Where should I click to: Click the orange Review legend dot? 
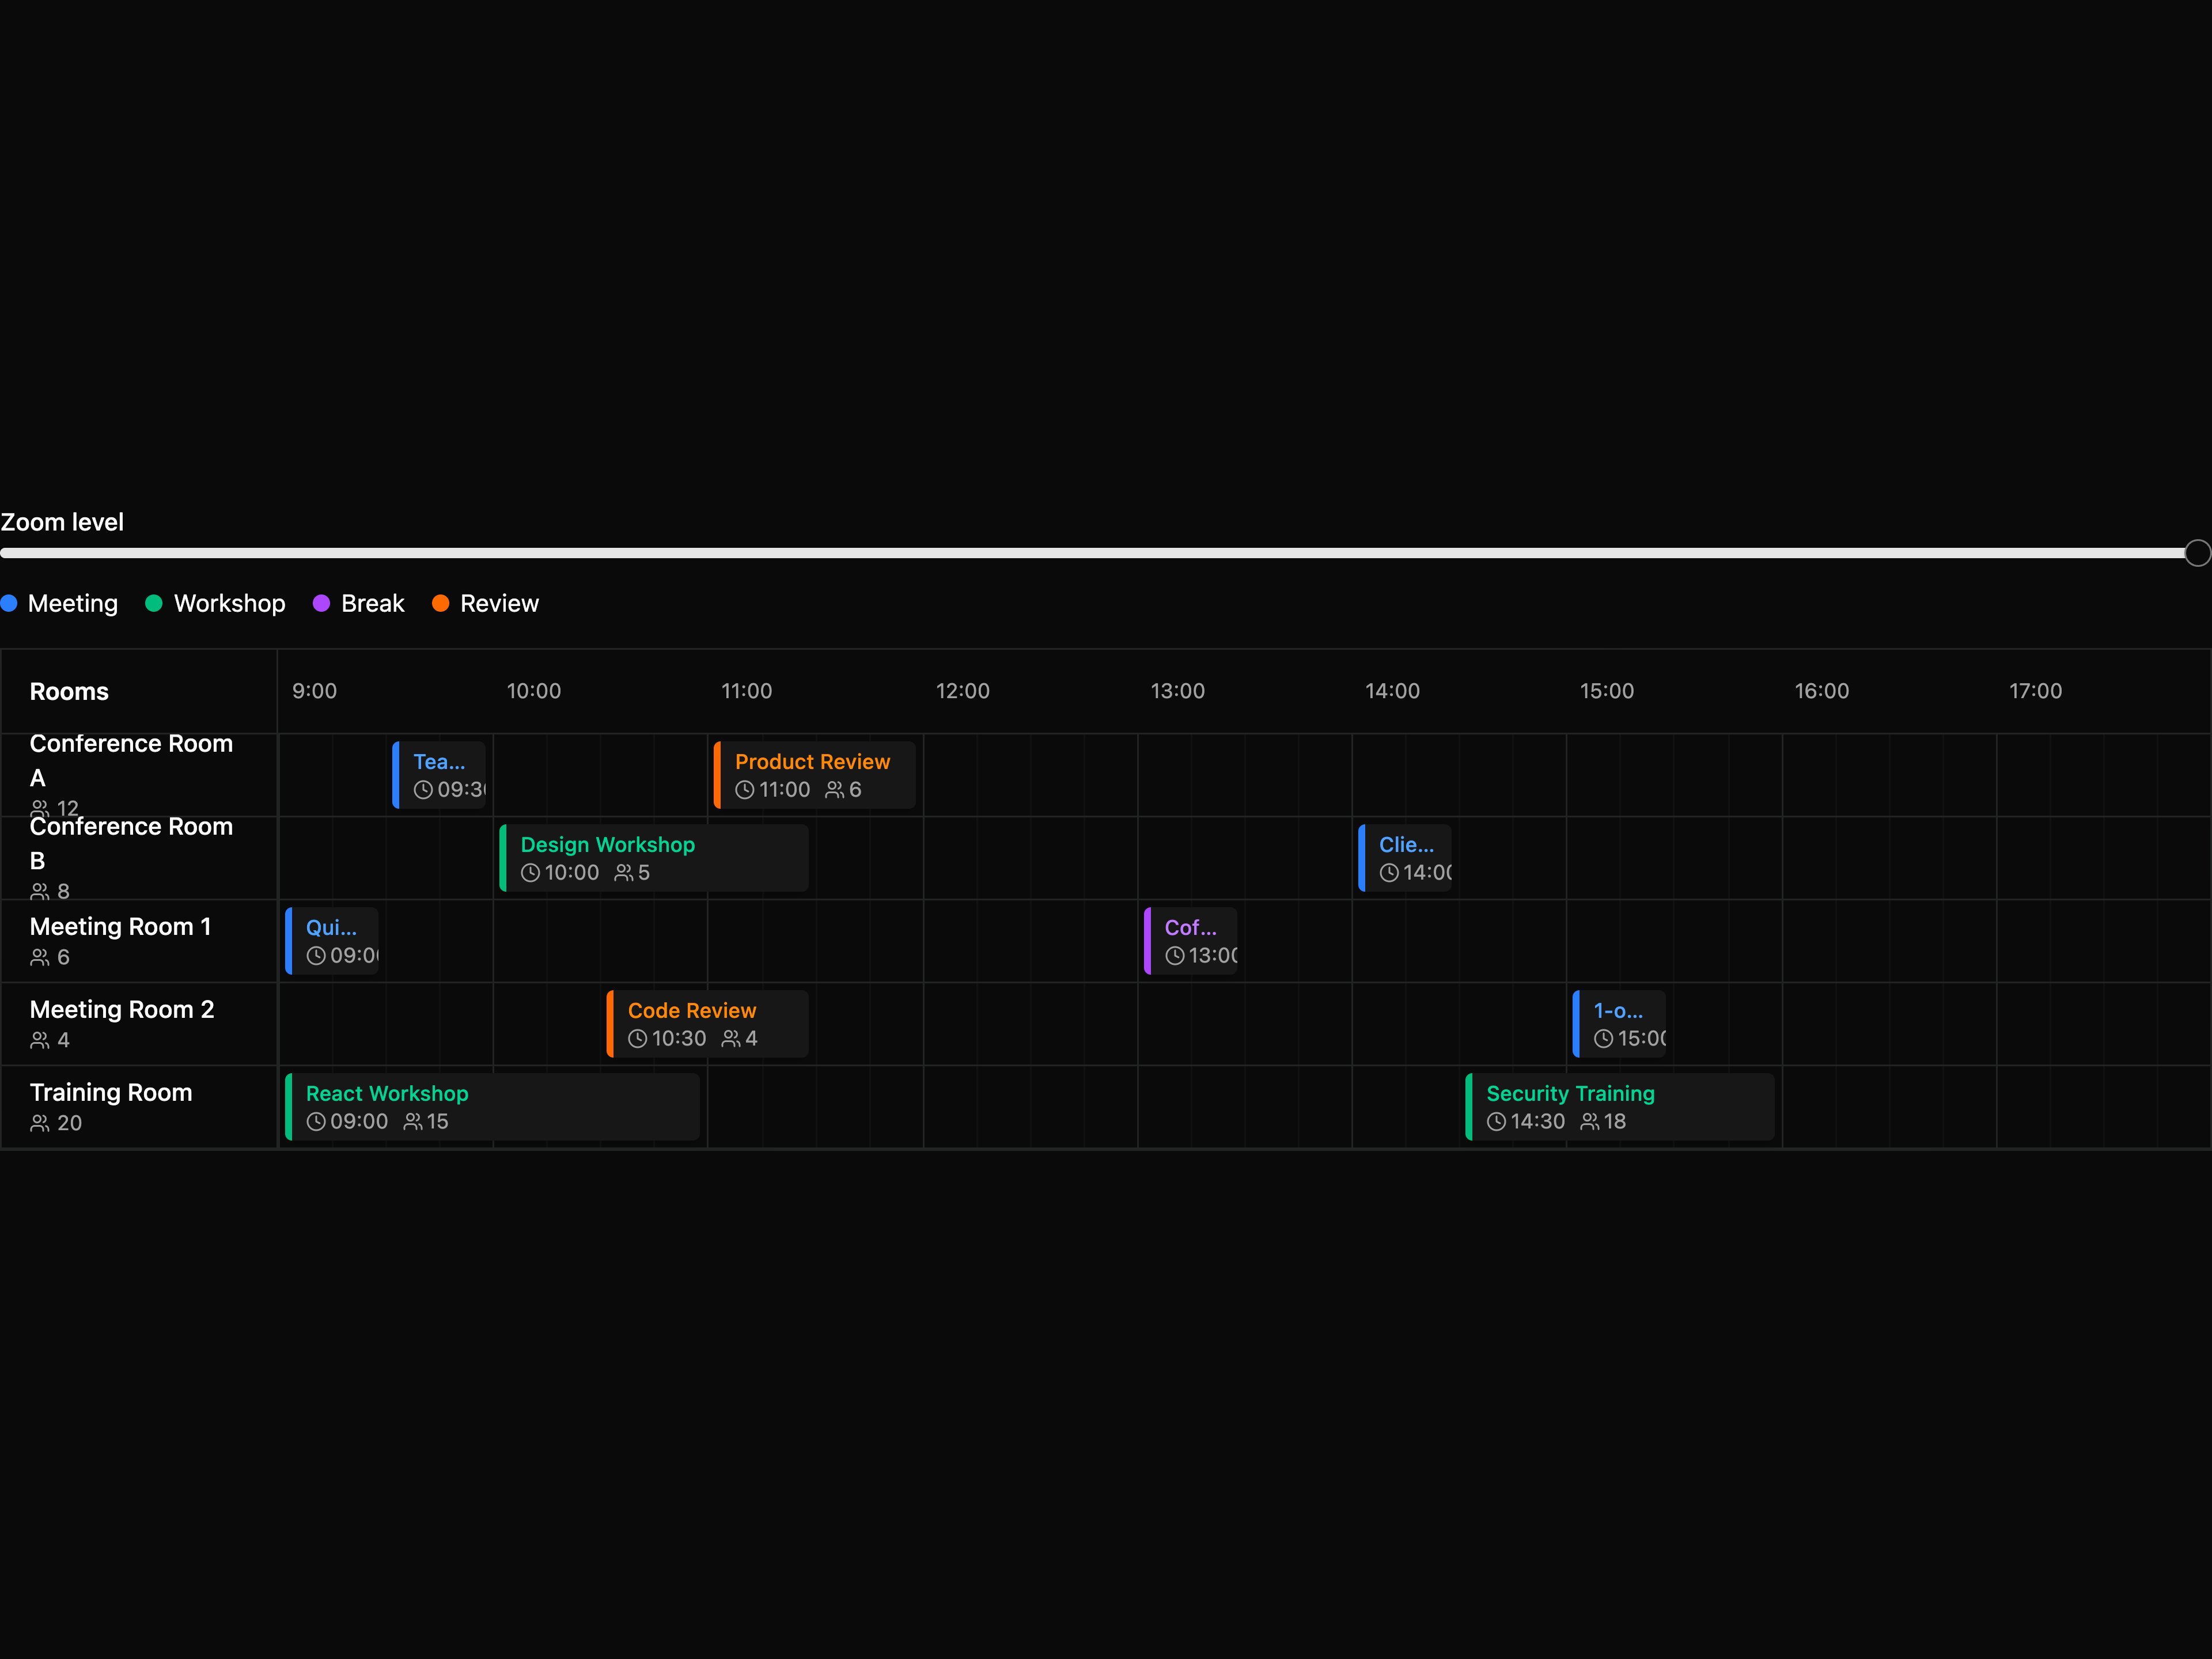coord(440,603)
